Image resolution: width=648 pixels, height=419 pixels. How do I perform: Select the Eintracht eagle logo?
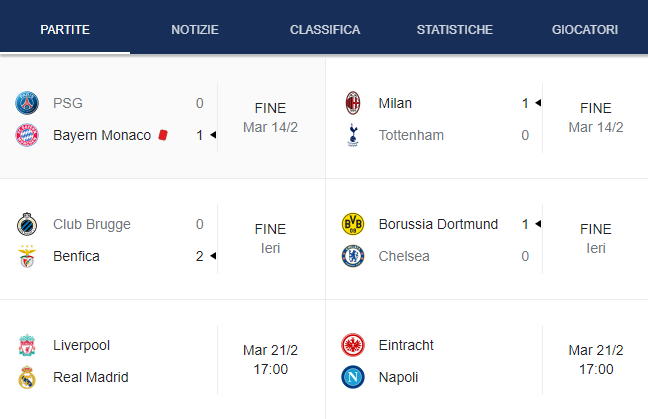[353, 345]
